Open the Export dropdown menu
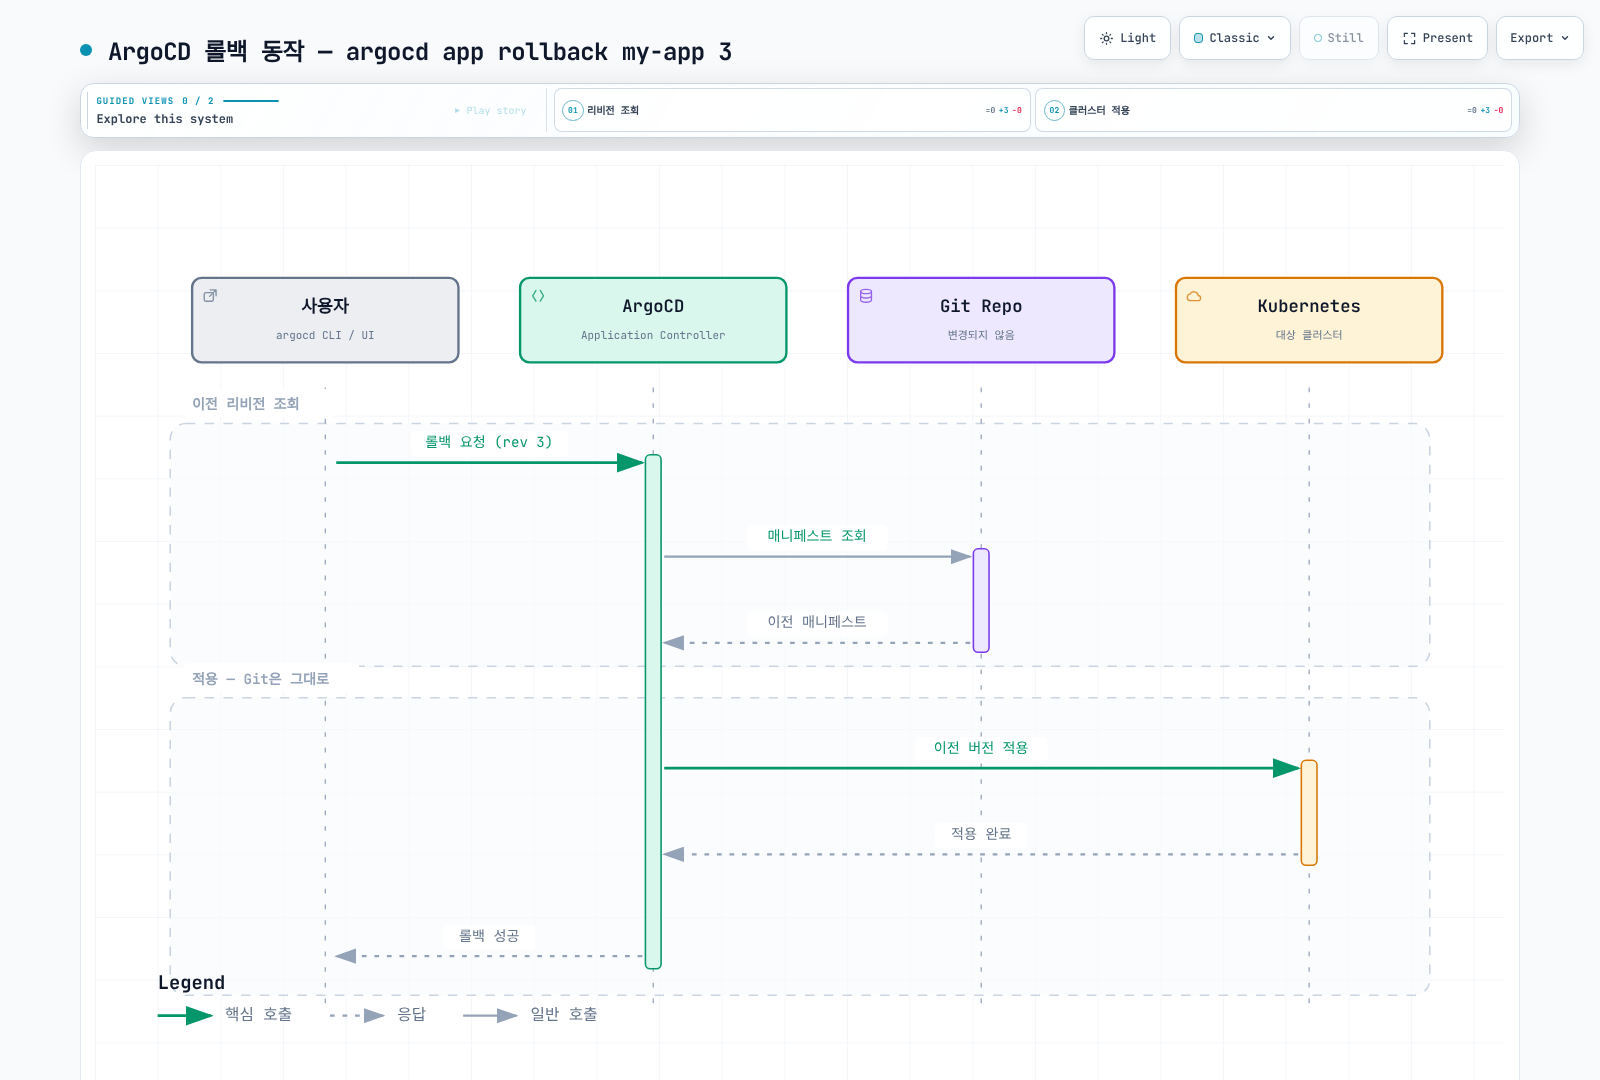This screenshot has height=1080, width=1600. tap(1540, 38)
